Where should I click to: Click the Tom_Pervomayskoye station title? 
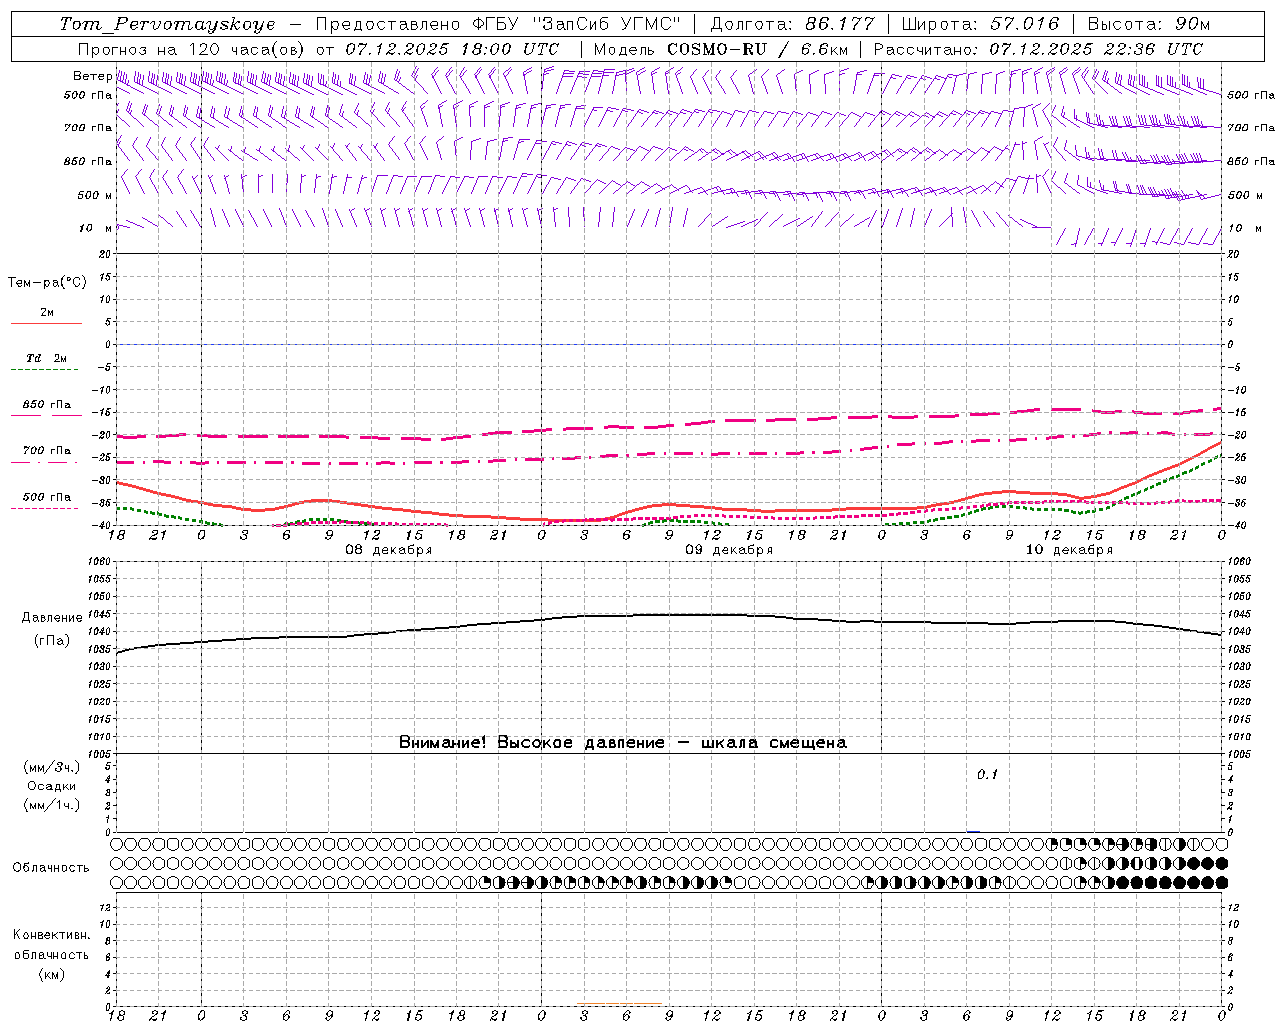click(x=167, y=24)
